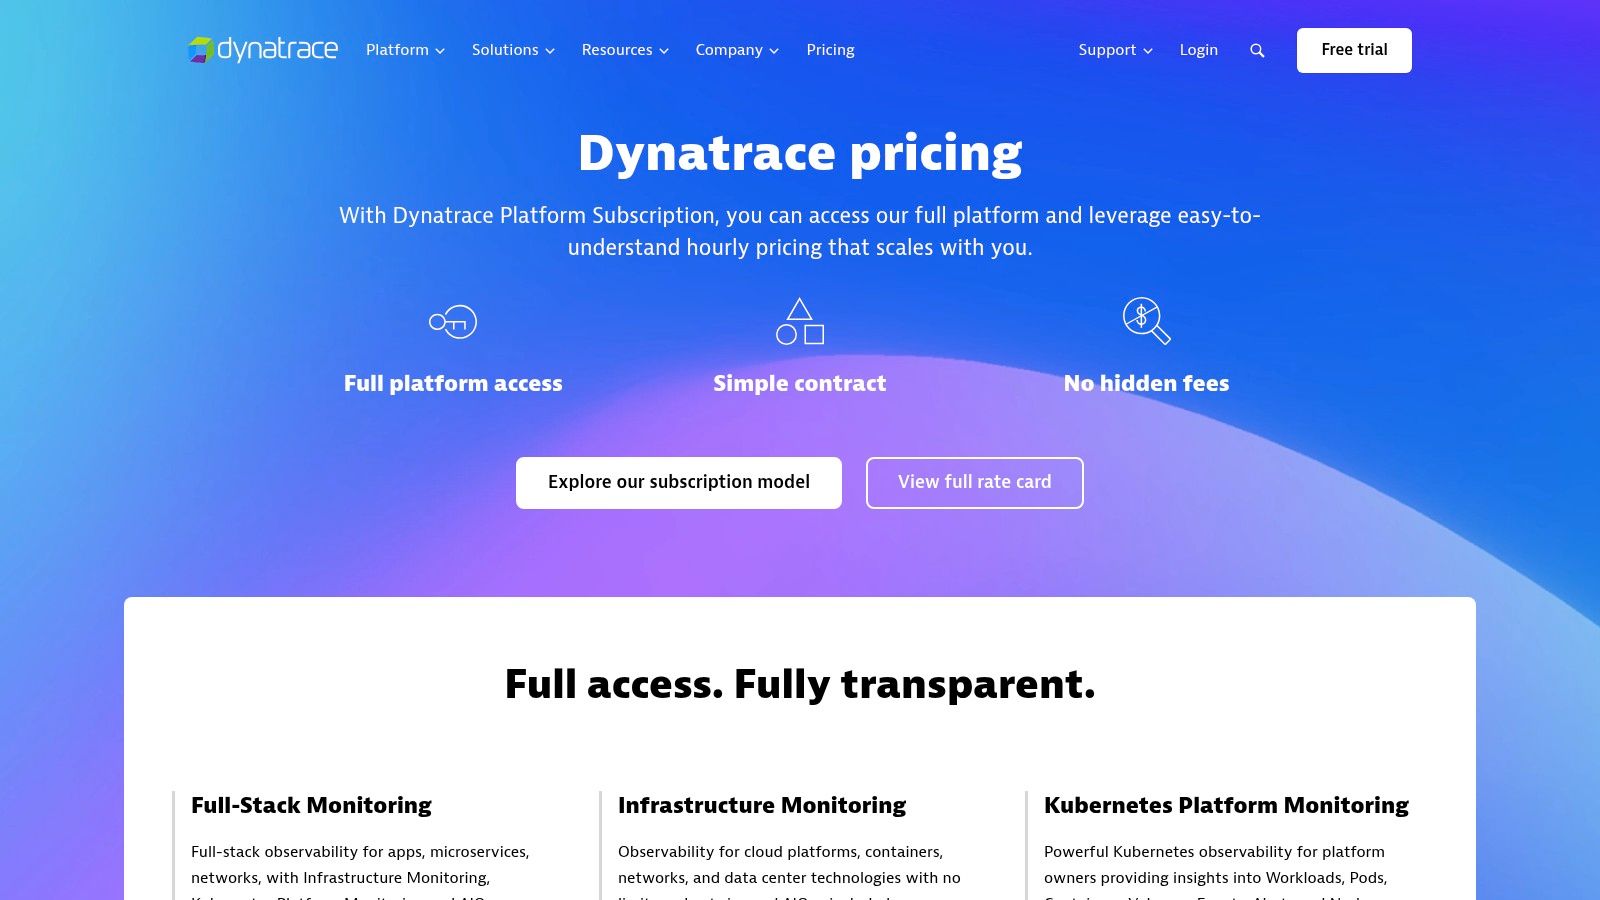Expand the Support menu

pyautogui.click(x=1115, y=50)
